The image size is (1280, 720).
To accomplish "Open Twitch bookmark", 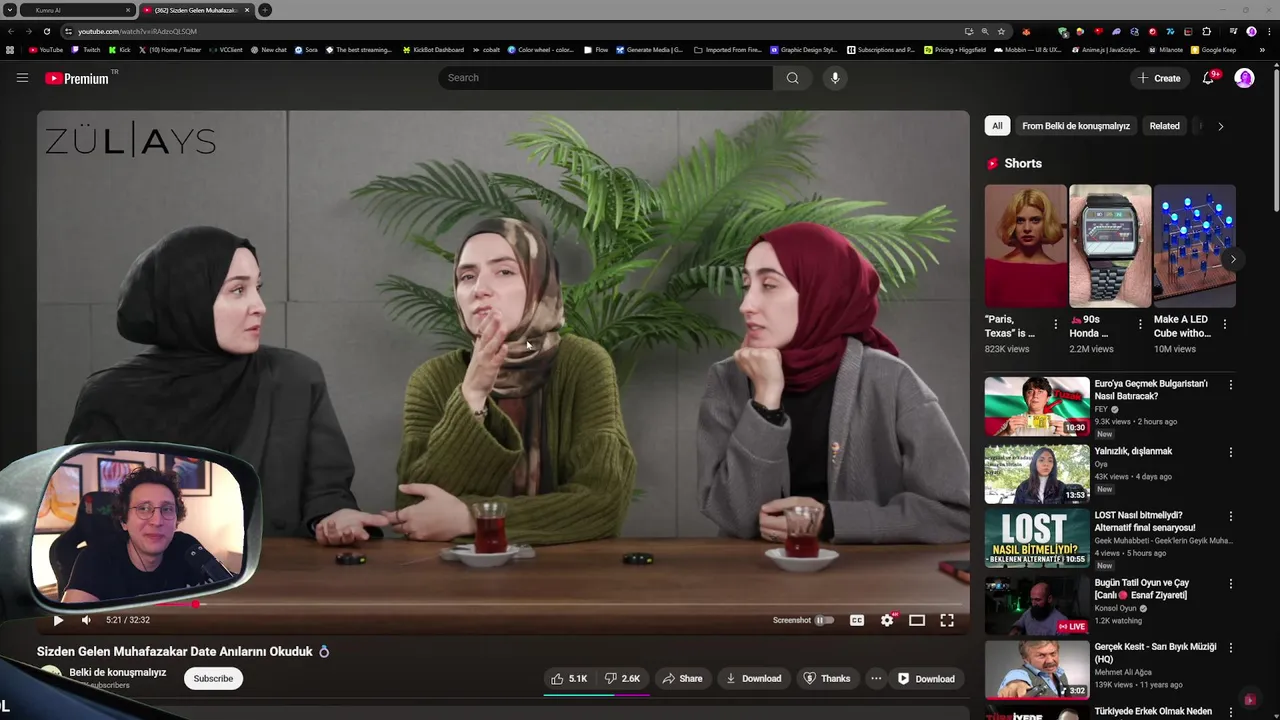I will point(86,49).
